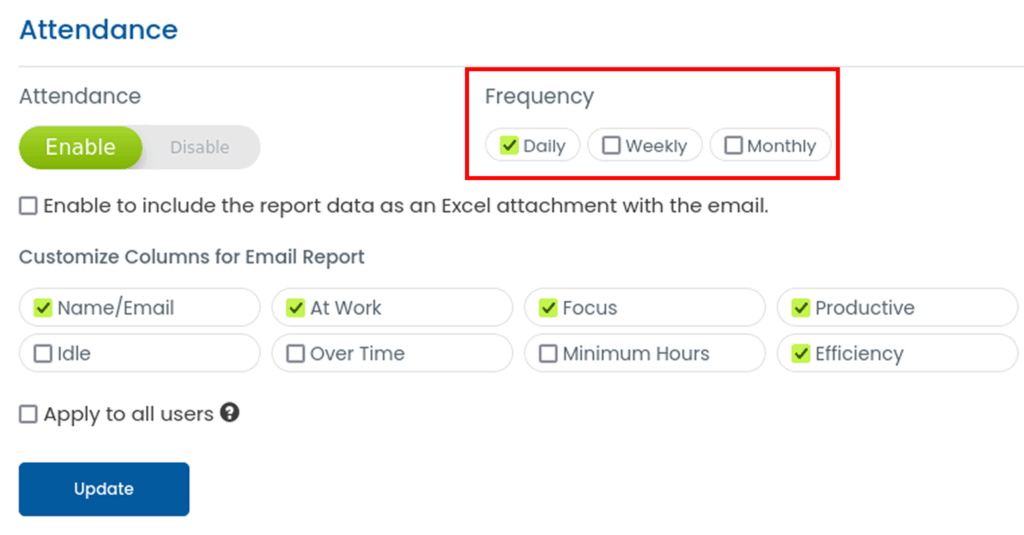Click the Attendance section heading
Image resolution: width=1024 pixels, height=535 pixels.
click(x=98, y=30)
